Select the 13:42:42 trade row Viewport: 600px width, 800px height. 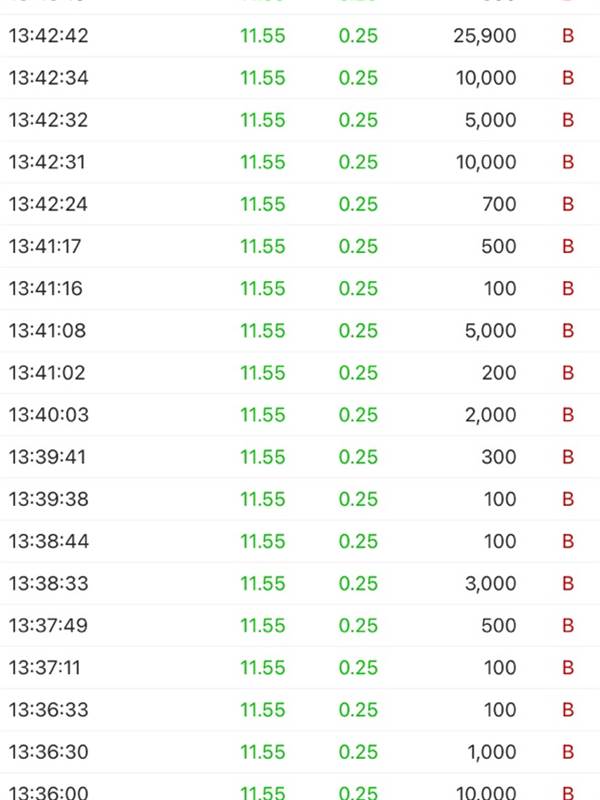click(x=300, y=36)
